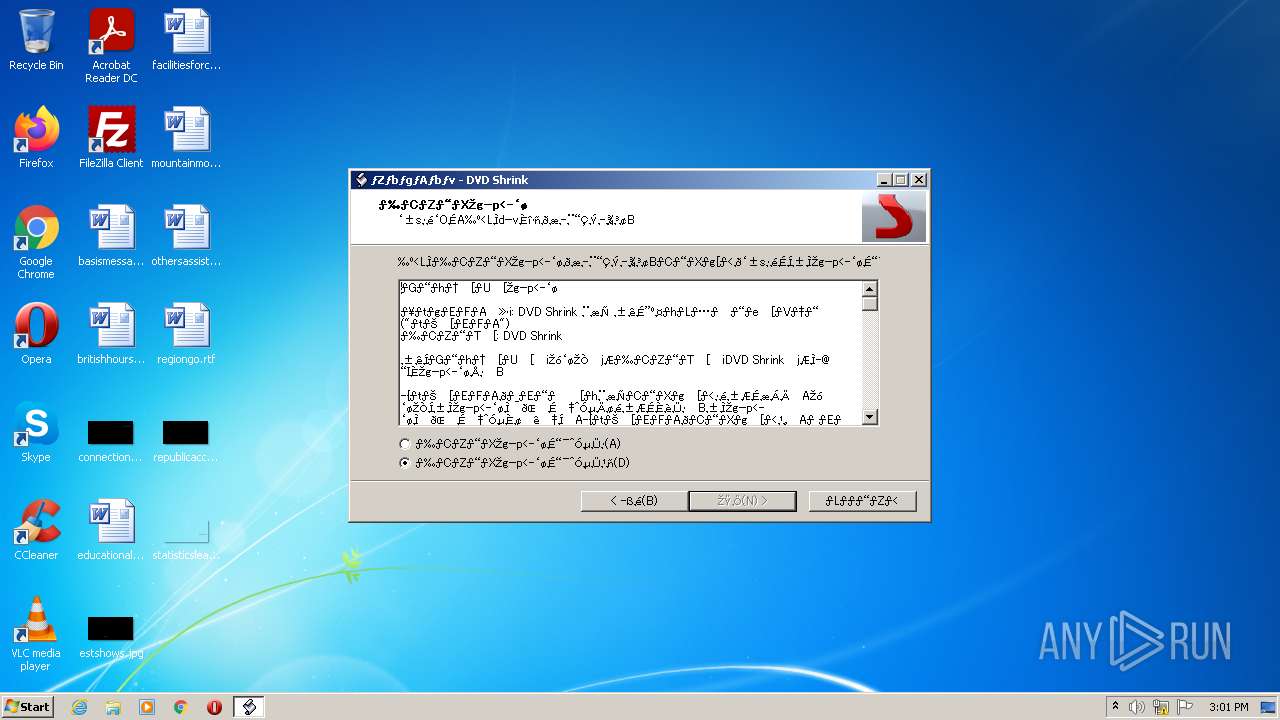Viewport: 1280px width, 720px height.
Task: Open the Start menu
Action: [28, 707]
